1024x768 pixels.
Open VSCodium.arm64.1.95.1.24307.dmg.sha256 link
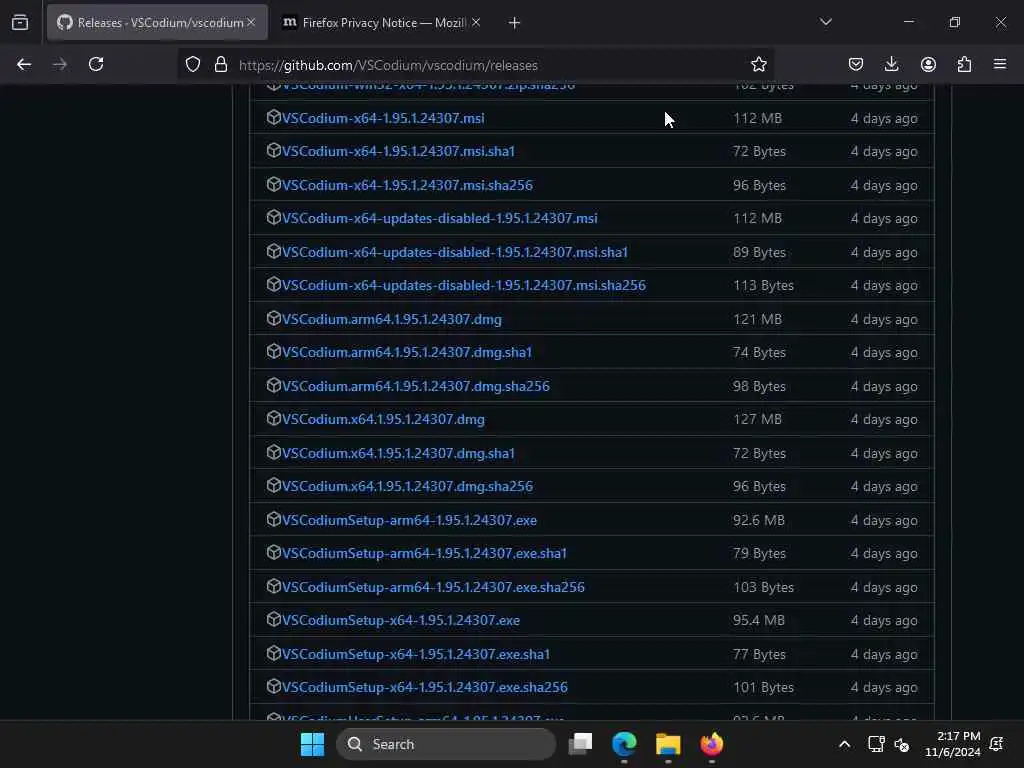click(415, 387)
